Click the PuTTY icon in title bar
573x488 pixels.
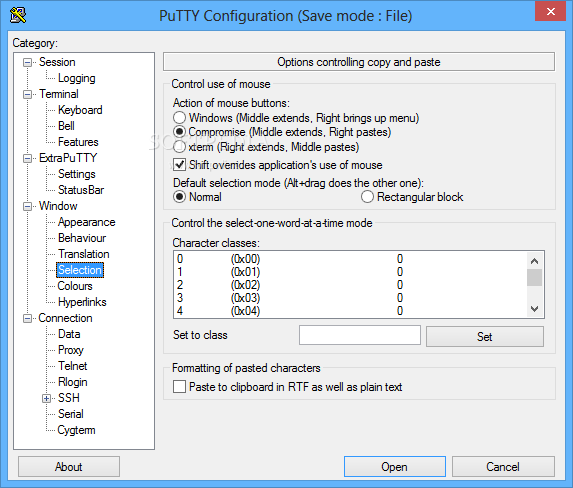18,15
